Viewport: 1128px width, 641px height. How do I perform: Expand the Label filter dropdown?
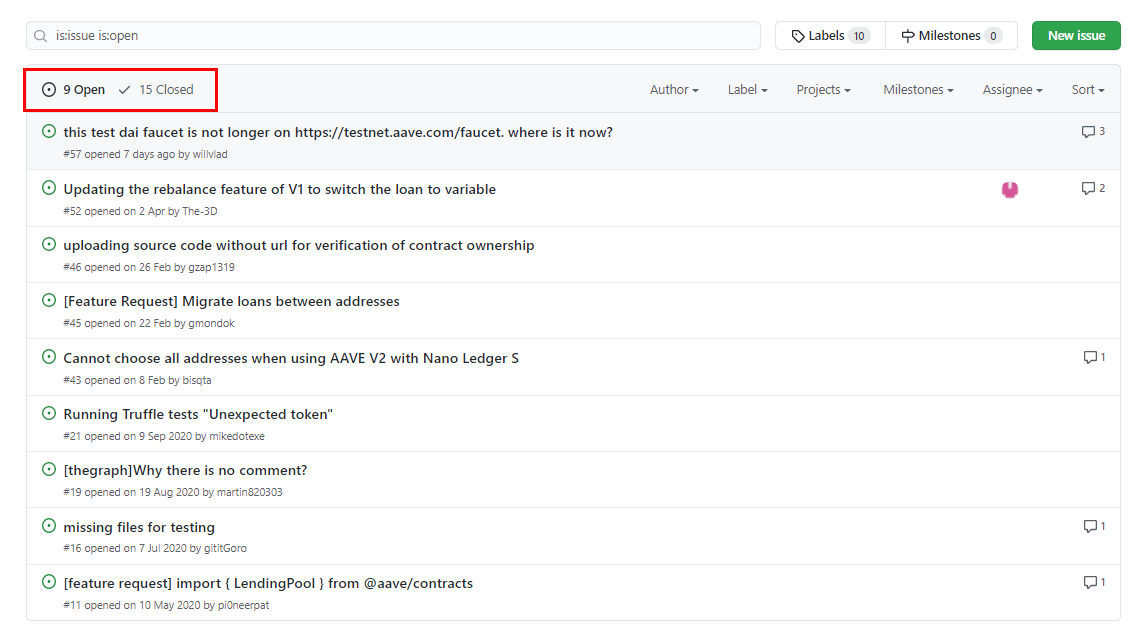coord(747,90)
